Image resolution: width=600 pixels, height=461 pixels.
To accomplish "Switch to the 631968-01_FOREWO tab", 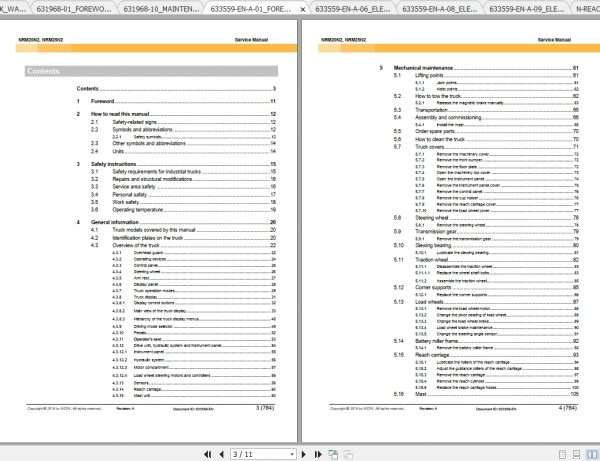I will pos(73,9).
